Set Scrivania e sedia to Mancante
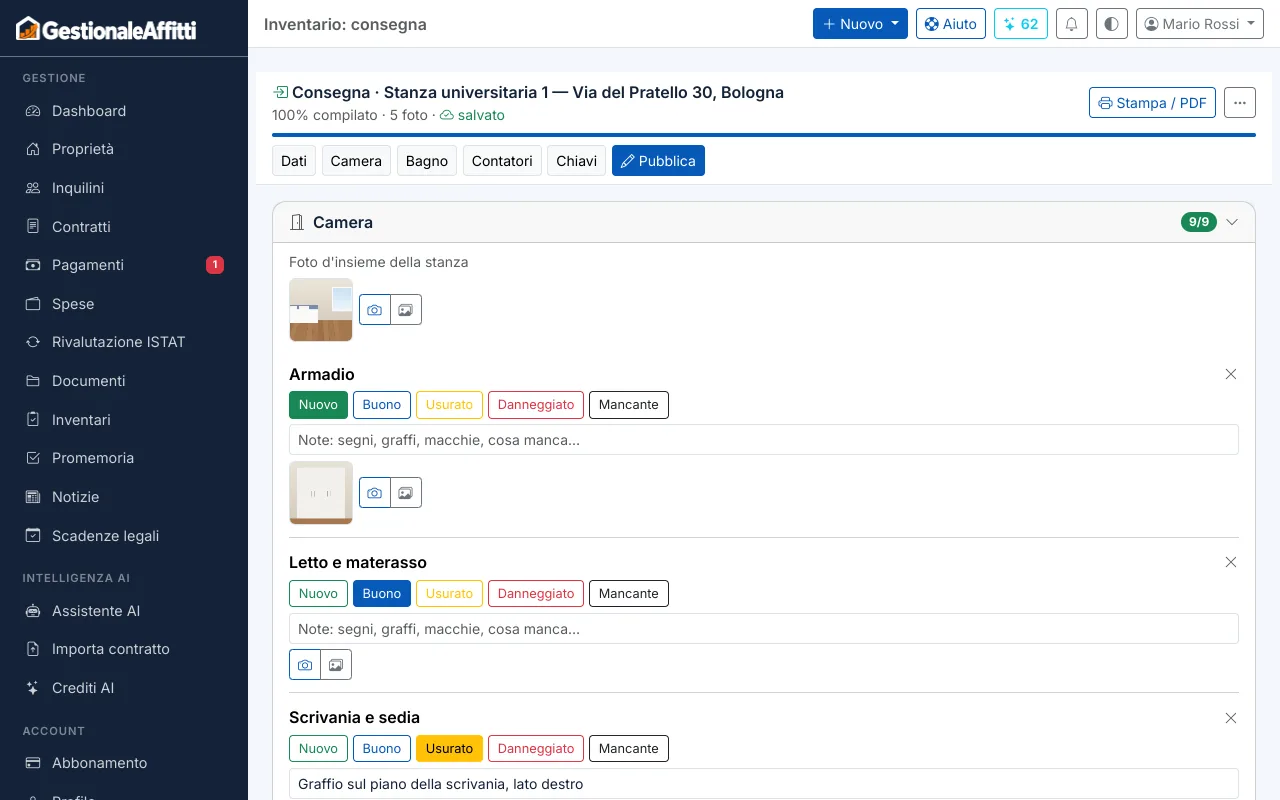1280x800 pixels. click(628, 748)
